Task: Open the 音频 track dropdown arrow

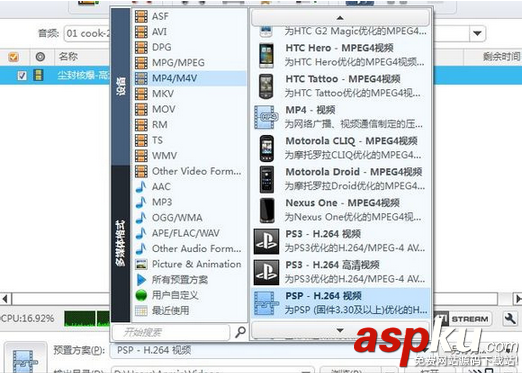Action: coord(477,33)
